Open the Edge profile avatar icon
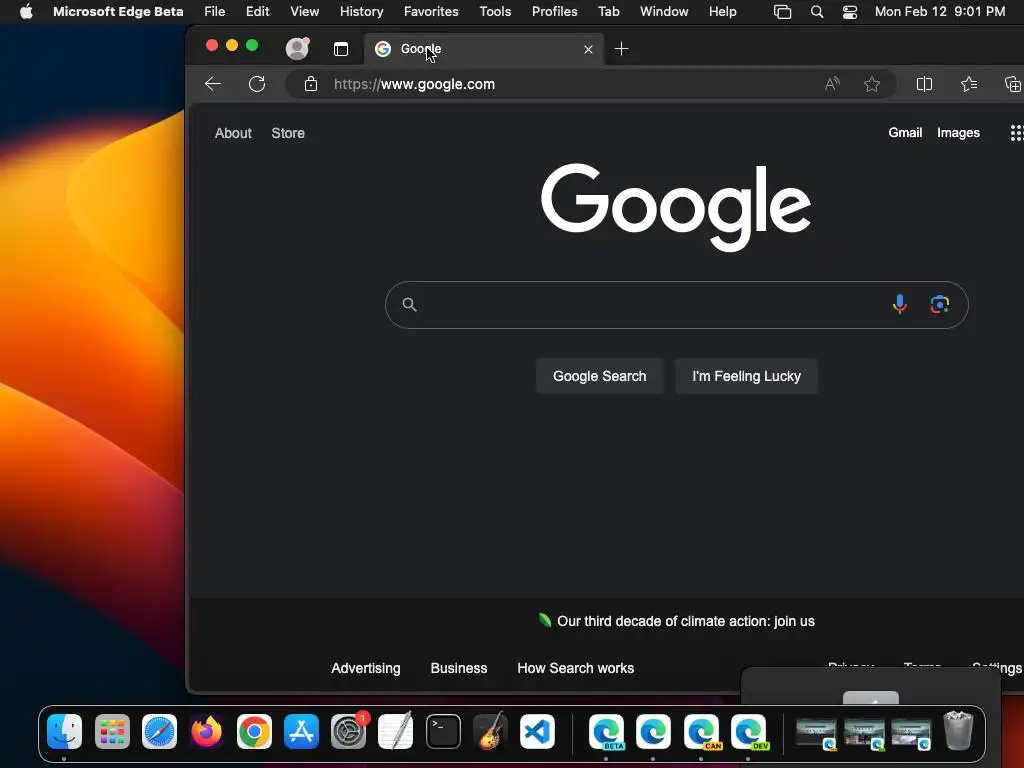This screenshot has height=768, width=1024. click(x=297, y=48)
